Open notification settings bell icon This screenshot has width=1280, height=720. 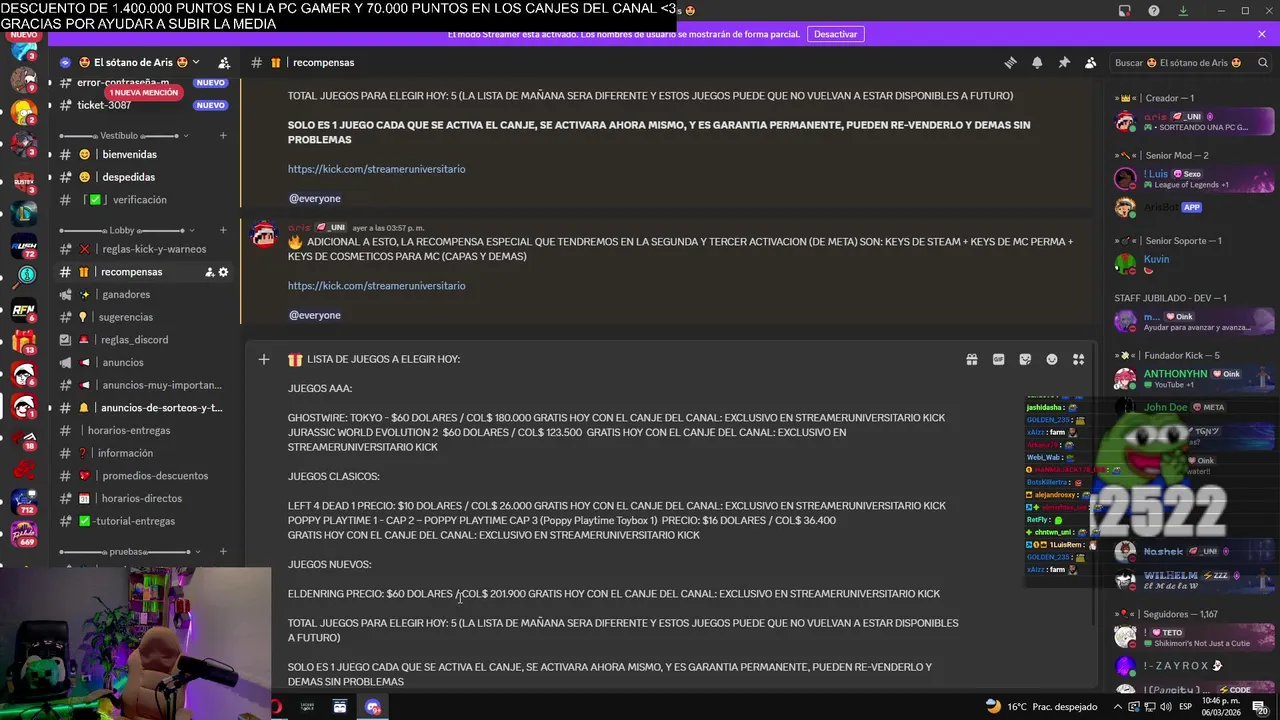tap(1037, 62)
